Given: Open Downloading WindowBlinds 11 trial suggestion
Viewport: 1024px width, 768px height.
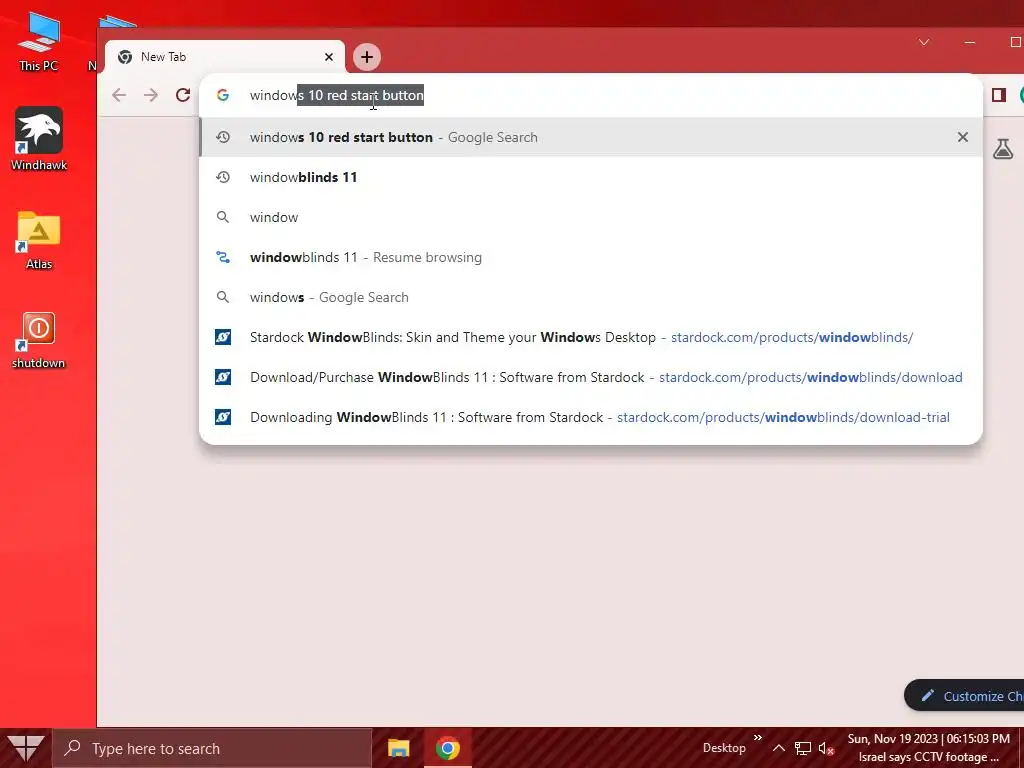Looking at the screenshot, I should [x=590, y=417].
